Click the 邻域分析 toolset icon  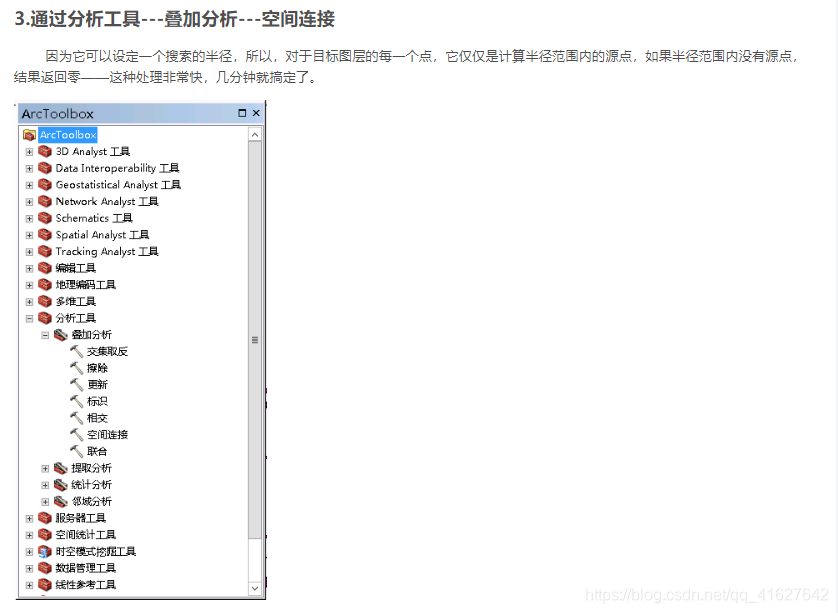pos(61,501)
